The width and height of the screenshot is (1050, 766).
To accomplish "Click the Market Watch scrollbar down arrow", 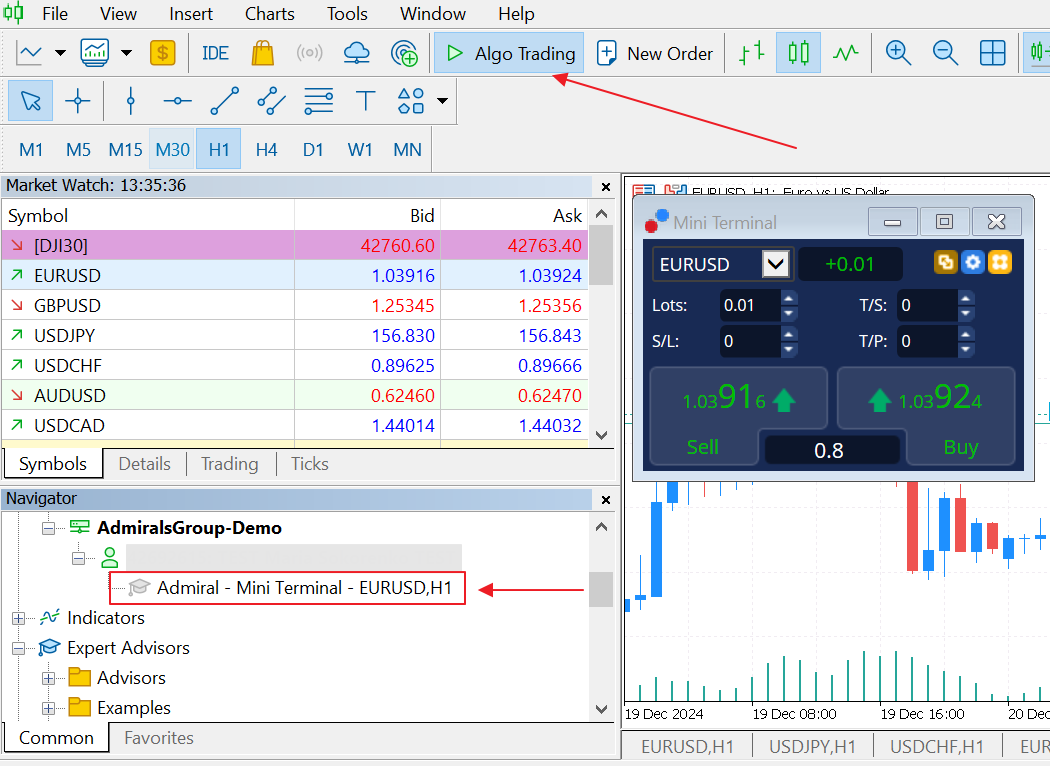I will coord(601,435).
